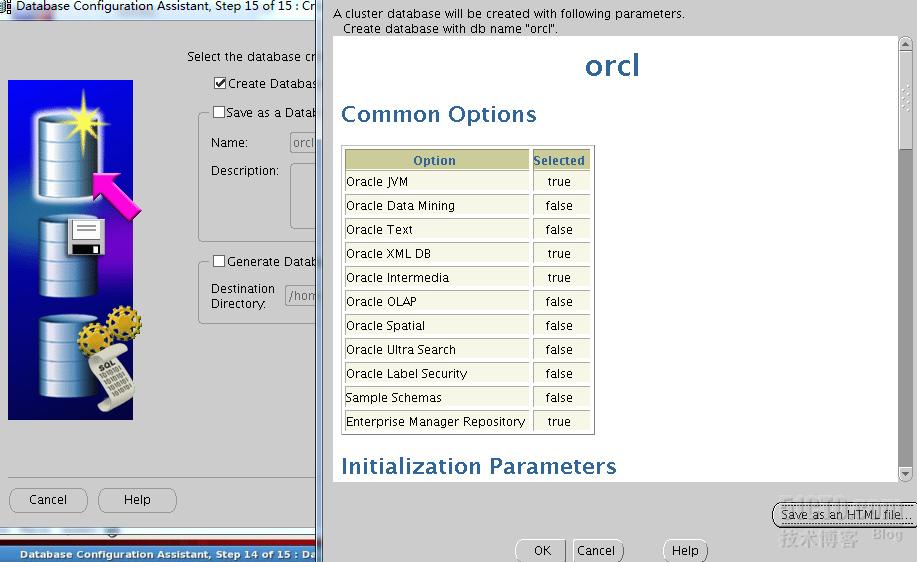Click the database with floppy disk icon

coord(71,256)
